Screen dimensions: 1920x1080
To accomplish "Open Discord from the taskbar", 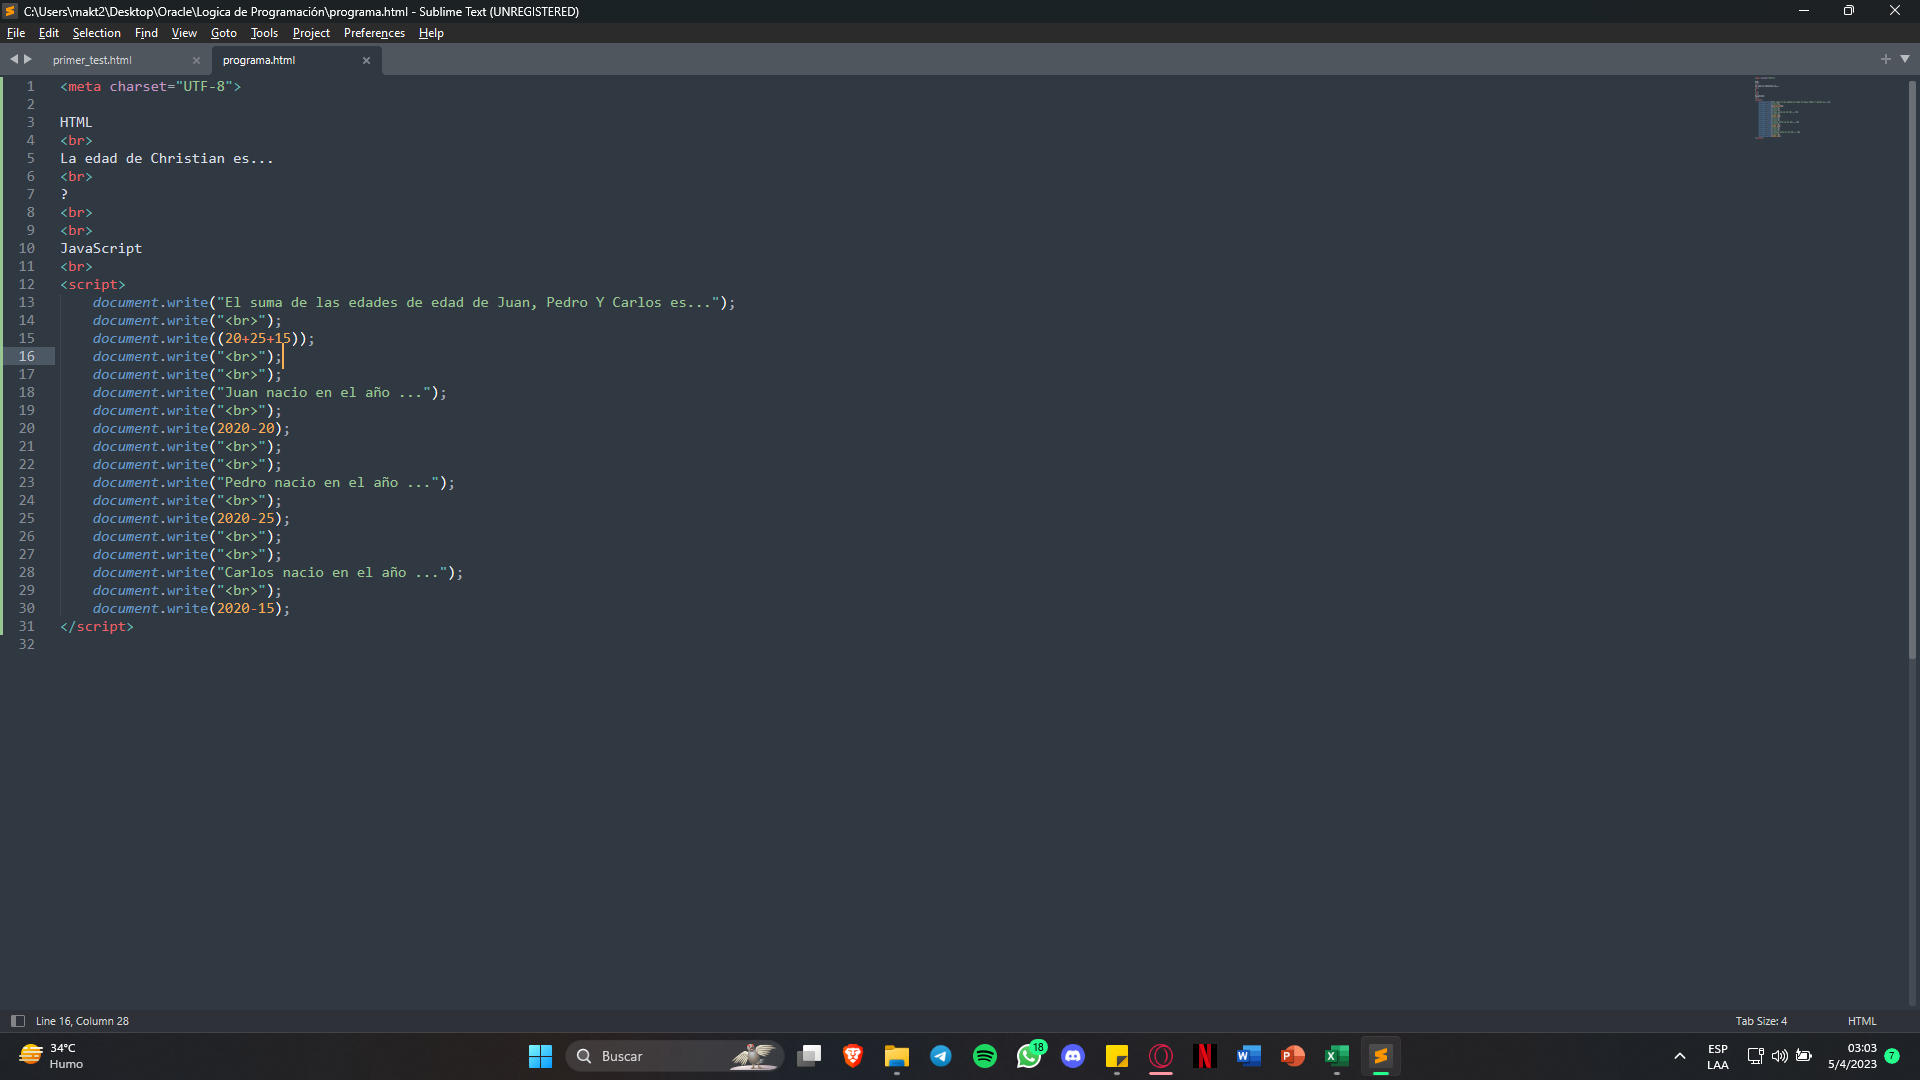I will click(x=1073, y=1056).
